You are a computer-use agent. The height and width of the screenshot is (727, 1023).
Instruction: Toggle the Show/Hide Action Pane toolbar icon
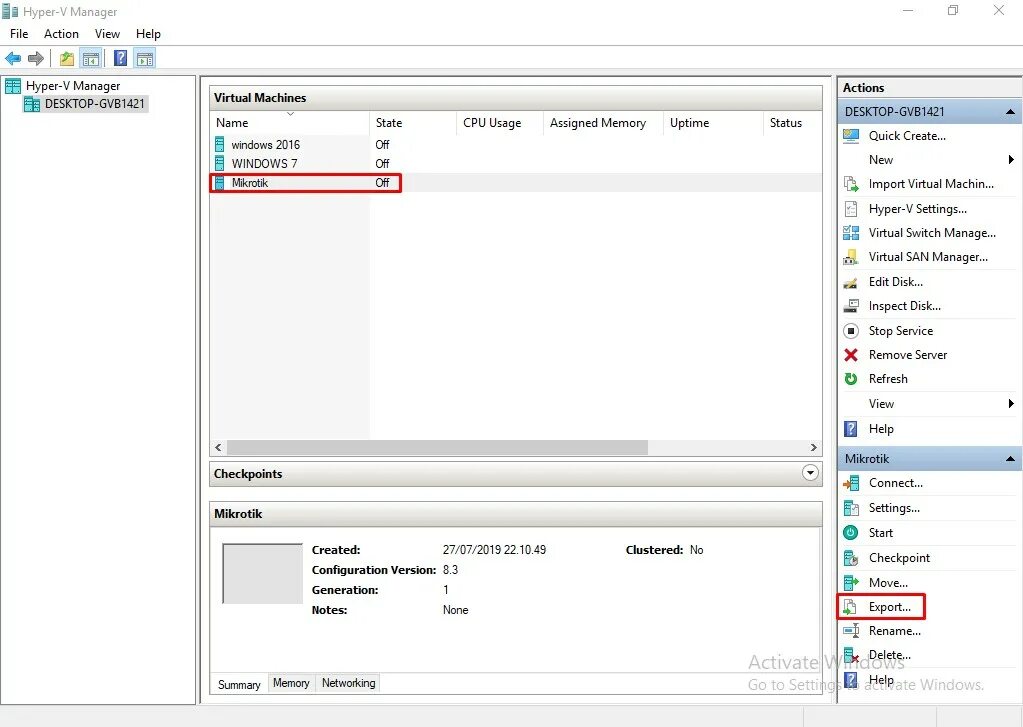tap(145, 59)
